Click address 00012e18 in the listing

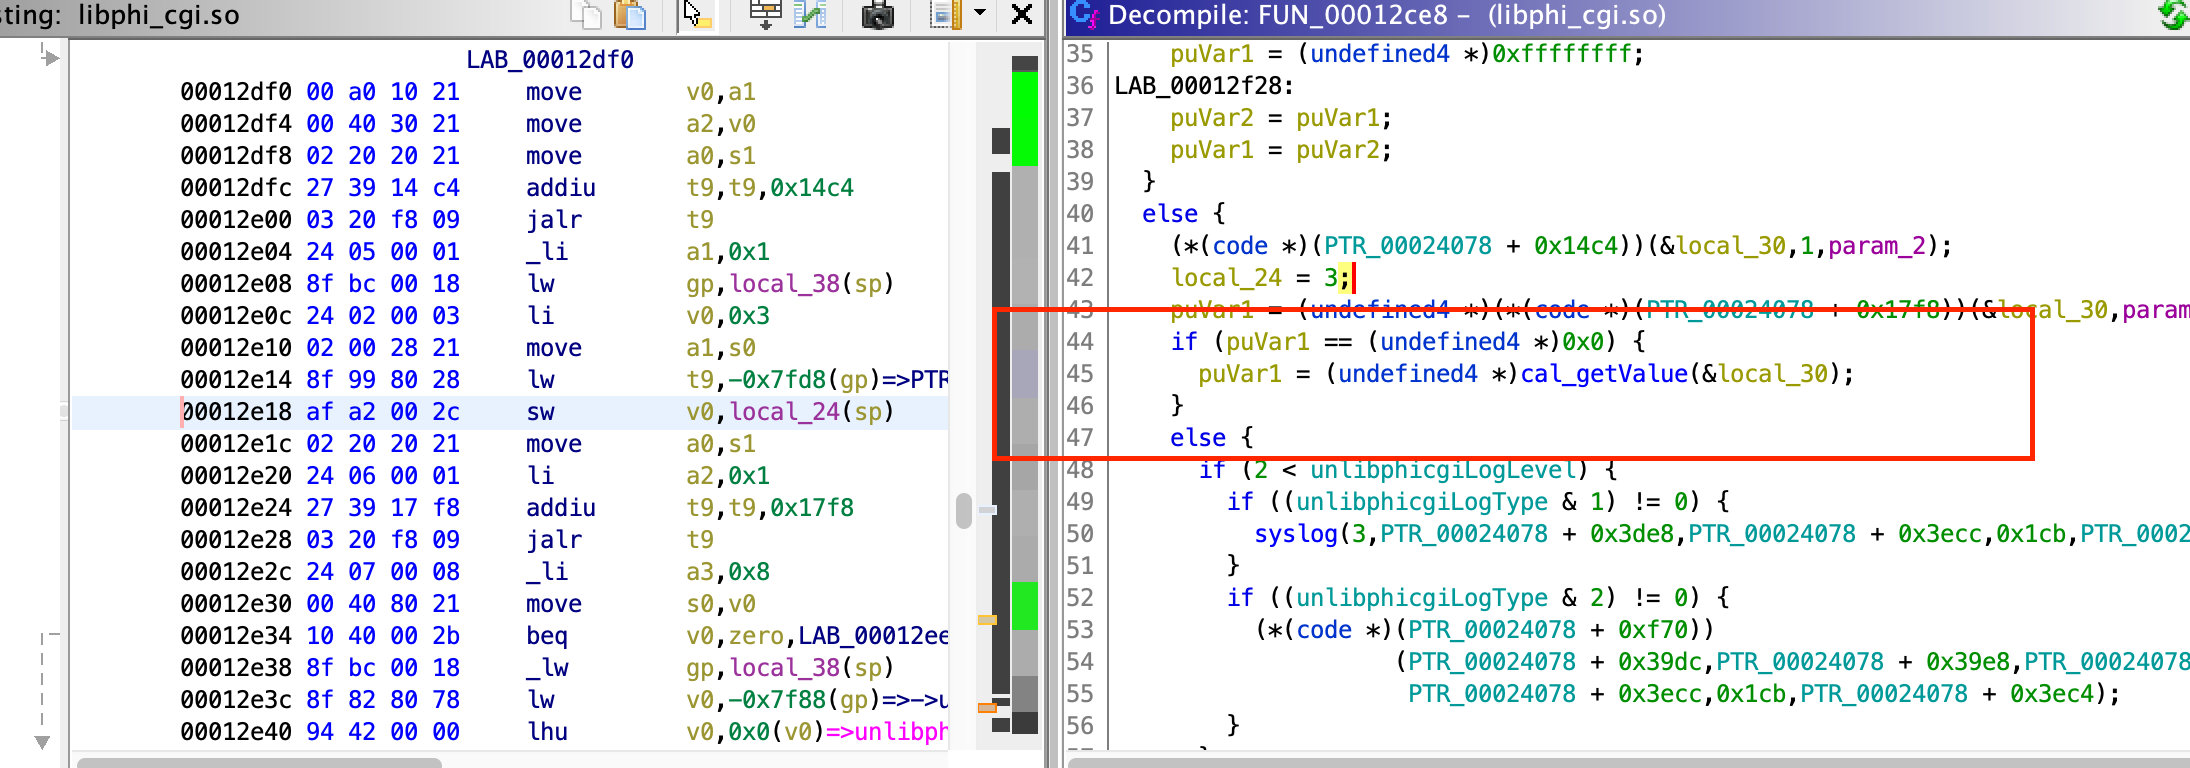(236, 412)
